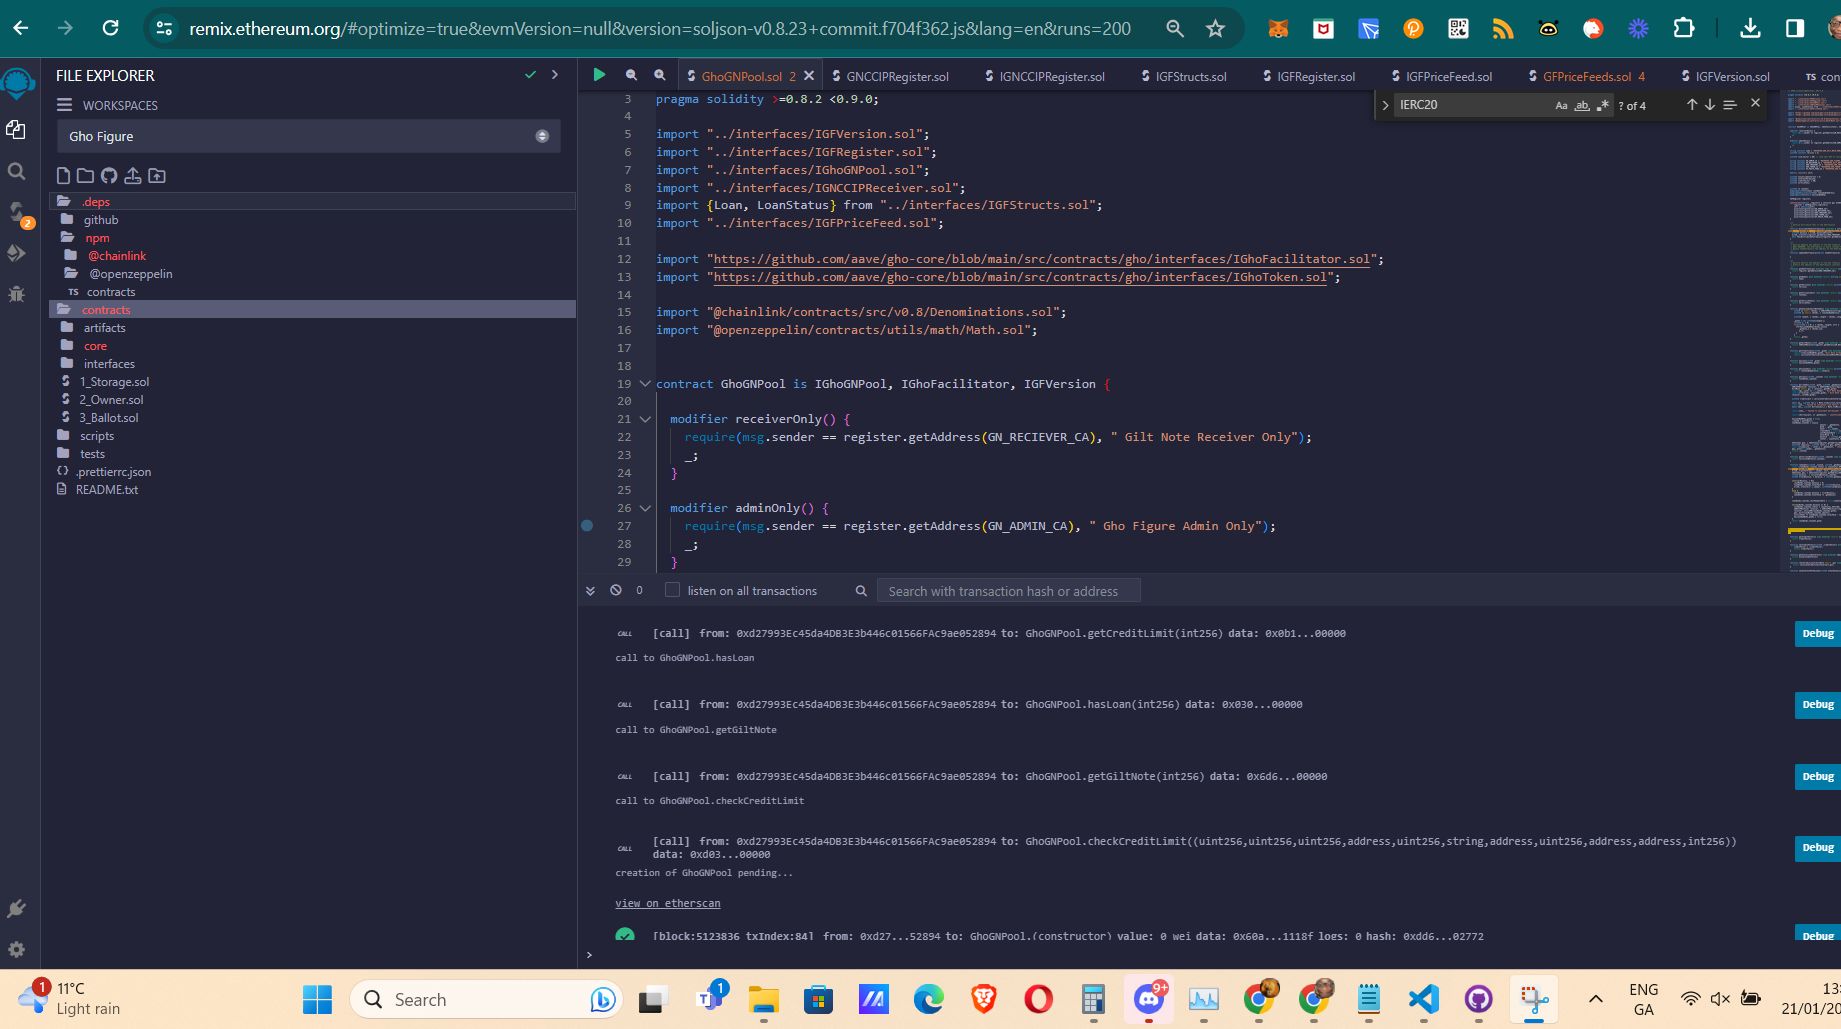The width and height of the screenshot is (1841, 1029).
Task: Zoom in the editor font
Action: click(x=660, y=75)
